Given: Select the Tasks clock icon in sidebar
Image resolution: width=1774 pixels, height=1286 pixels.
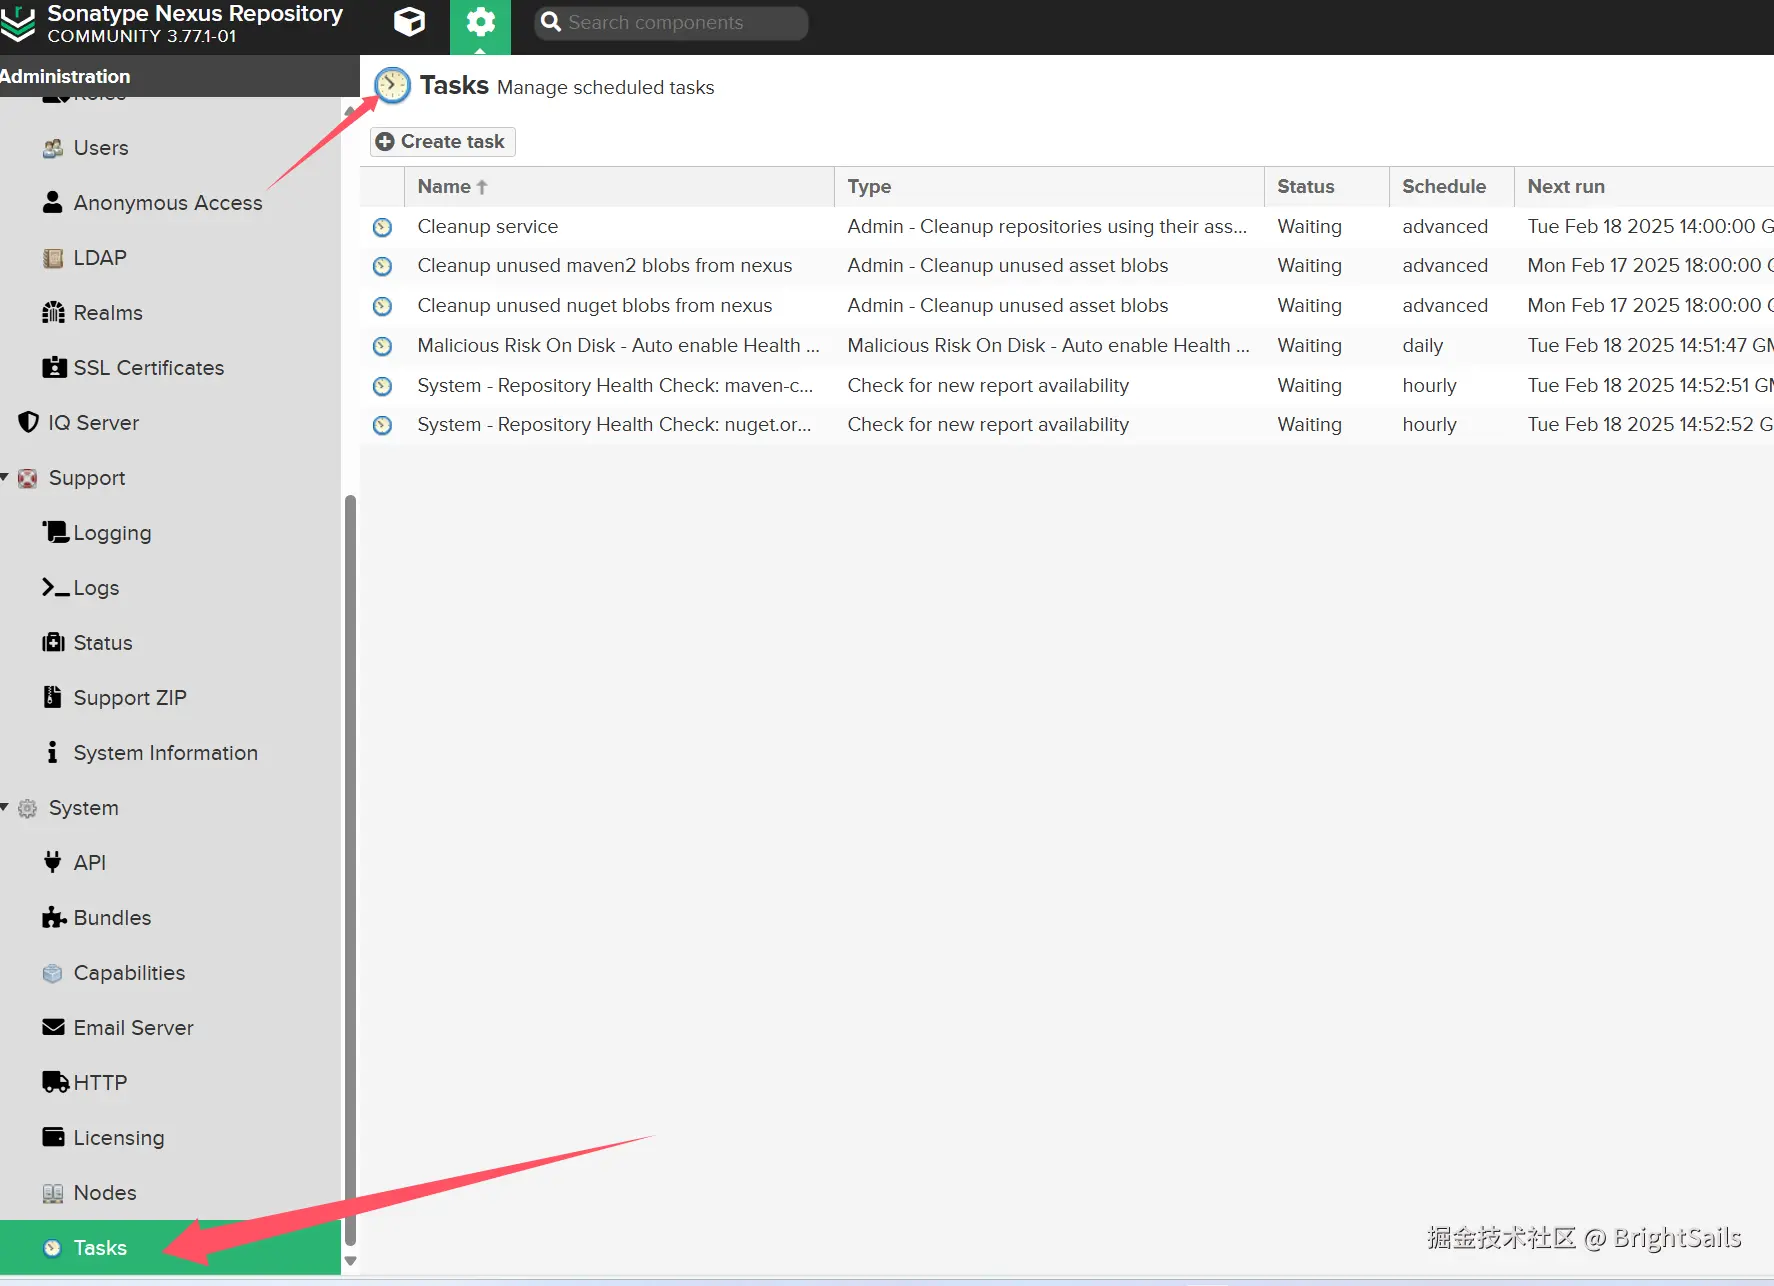Looking at the screenshot, I should click(52, 1247).
